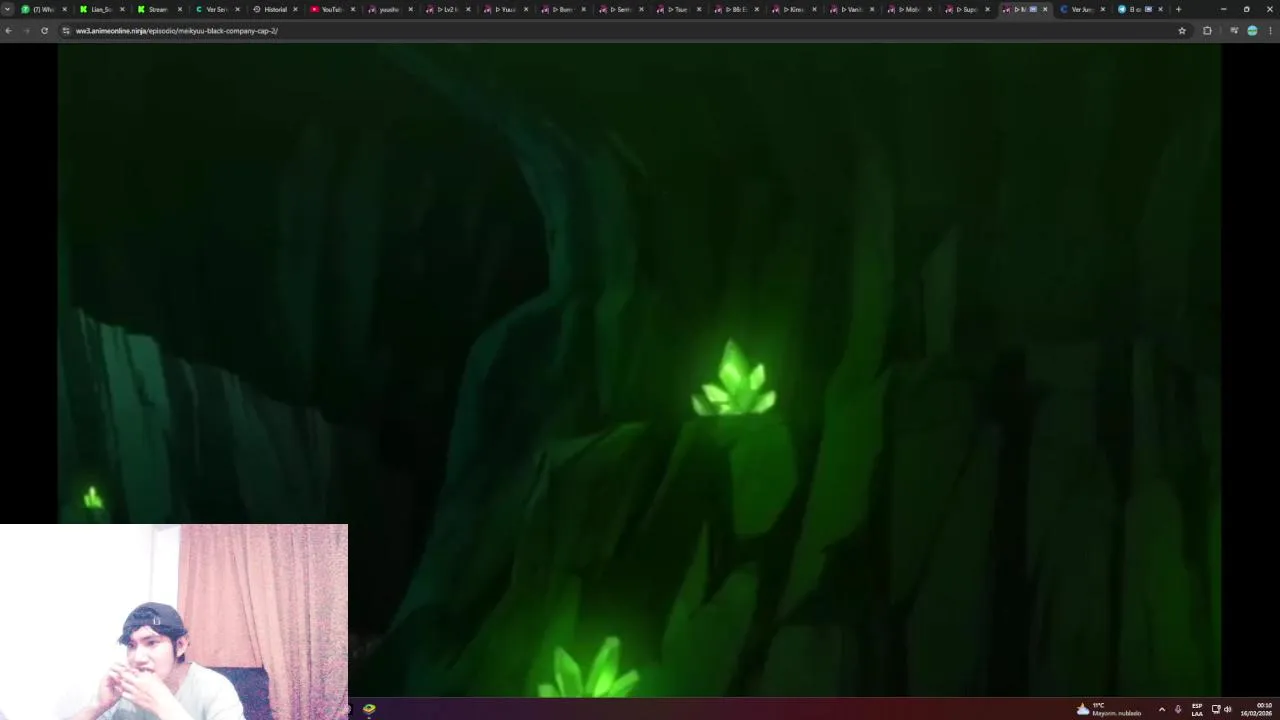Viewport: 1280px width, 720px height.
Task: Click the microphone tray icon
Action: pyautogui.click(x=1178, y=709)
